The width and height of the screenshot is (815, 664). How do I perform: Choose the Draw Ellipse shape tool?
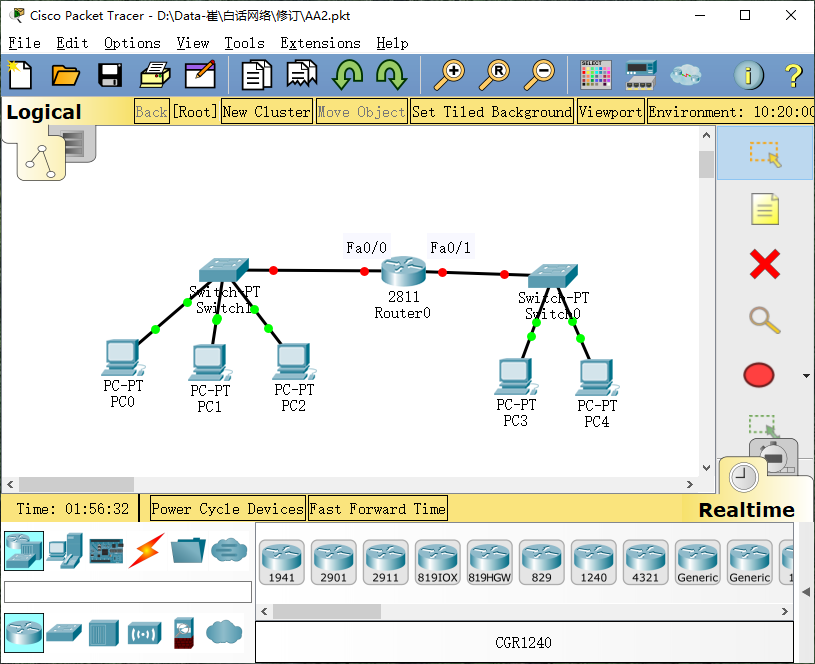[758, 375]
